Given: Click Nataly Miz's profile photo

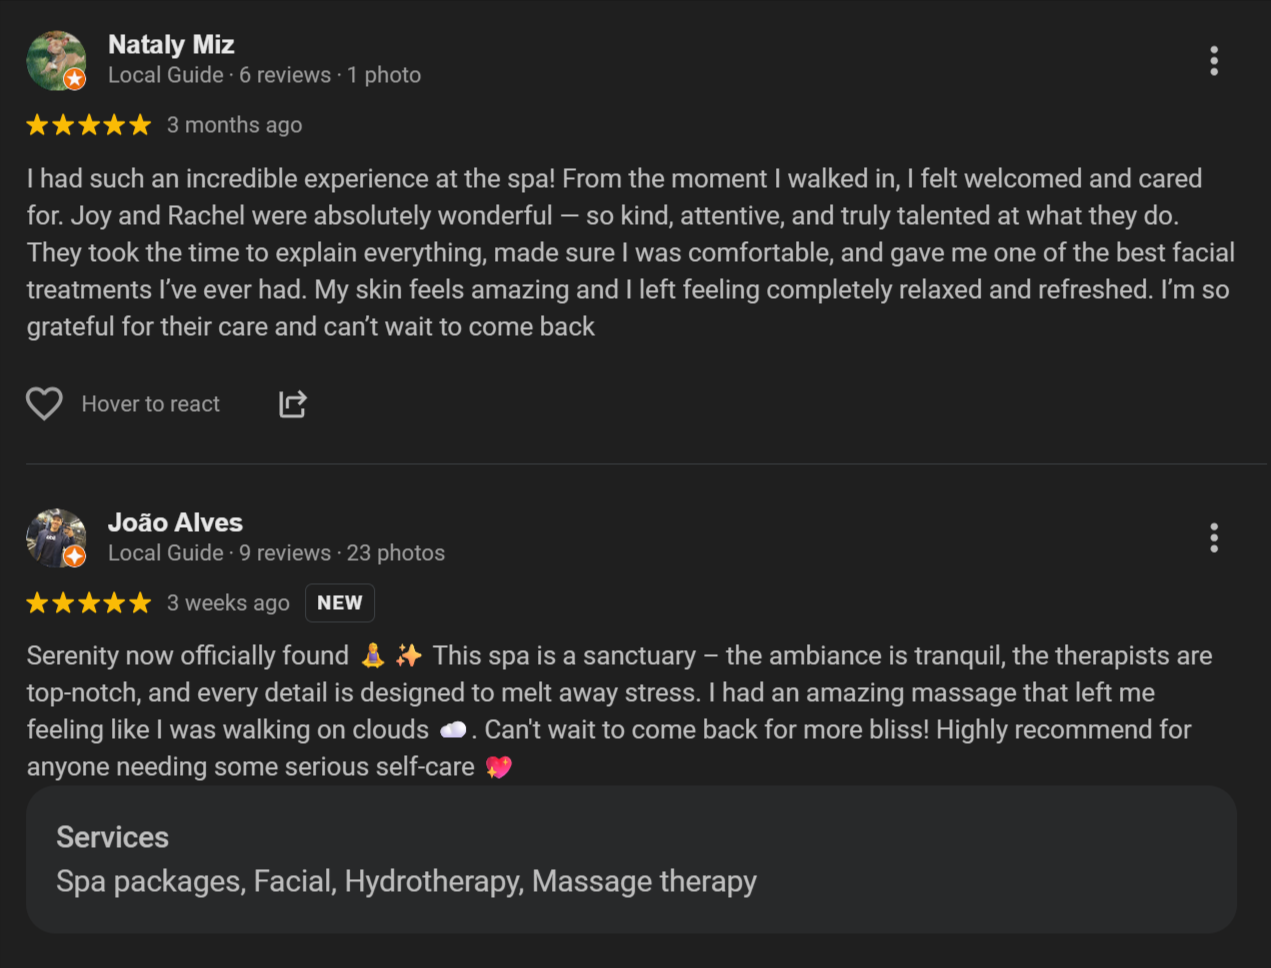Looking at the screenshot, I should pos(54,58).
